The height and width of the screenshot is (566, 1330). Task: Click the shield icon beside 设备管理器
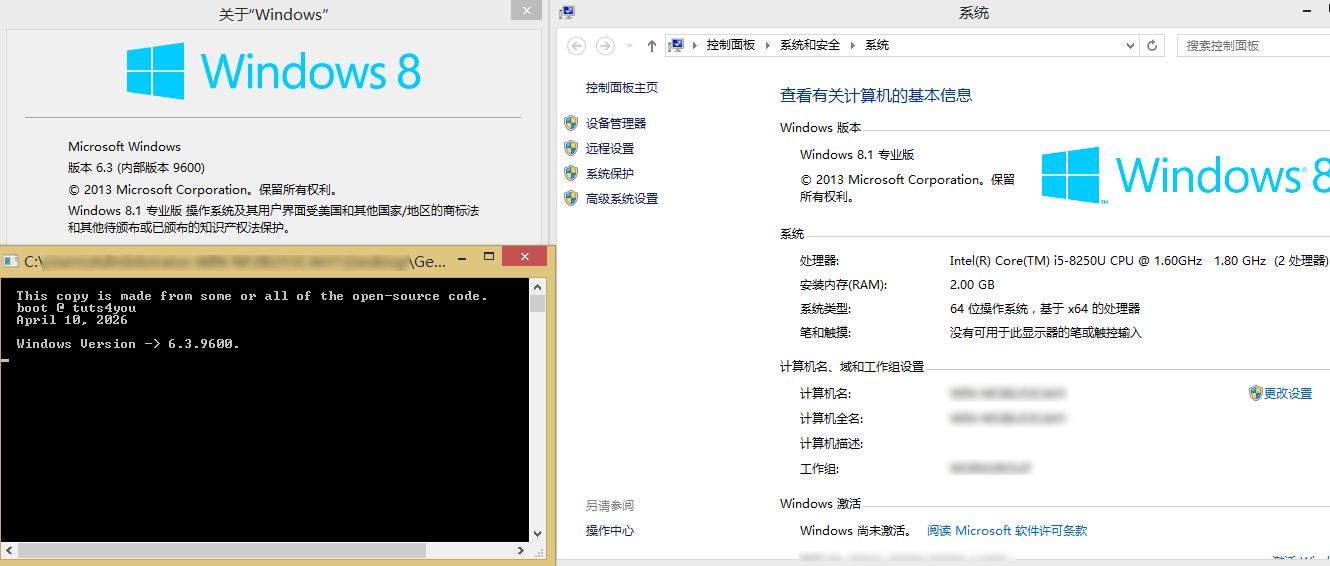coord(571,123)
